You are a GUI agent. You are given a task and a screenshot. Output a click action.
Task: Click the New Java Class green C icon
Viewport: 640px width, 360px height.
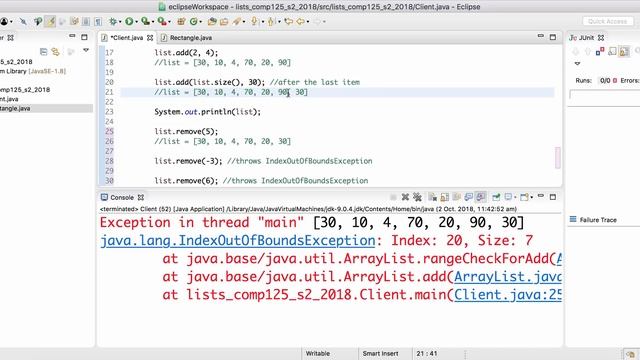point(193,21)
